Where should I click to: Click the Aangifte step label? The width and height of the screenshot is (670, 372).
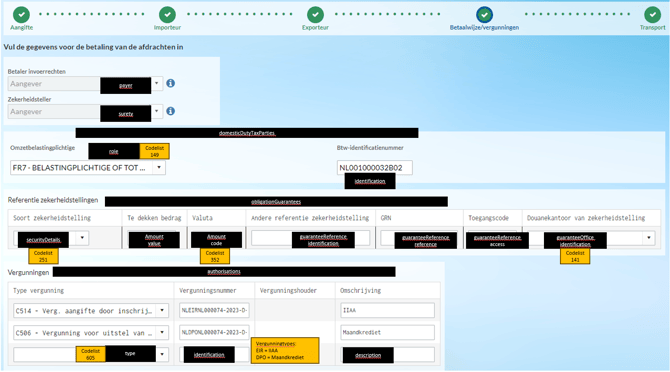point(21,27)
